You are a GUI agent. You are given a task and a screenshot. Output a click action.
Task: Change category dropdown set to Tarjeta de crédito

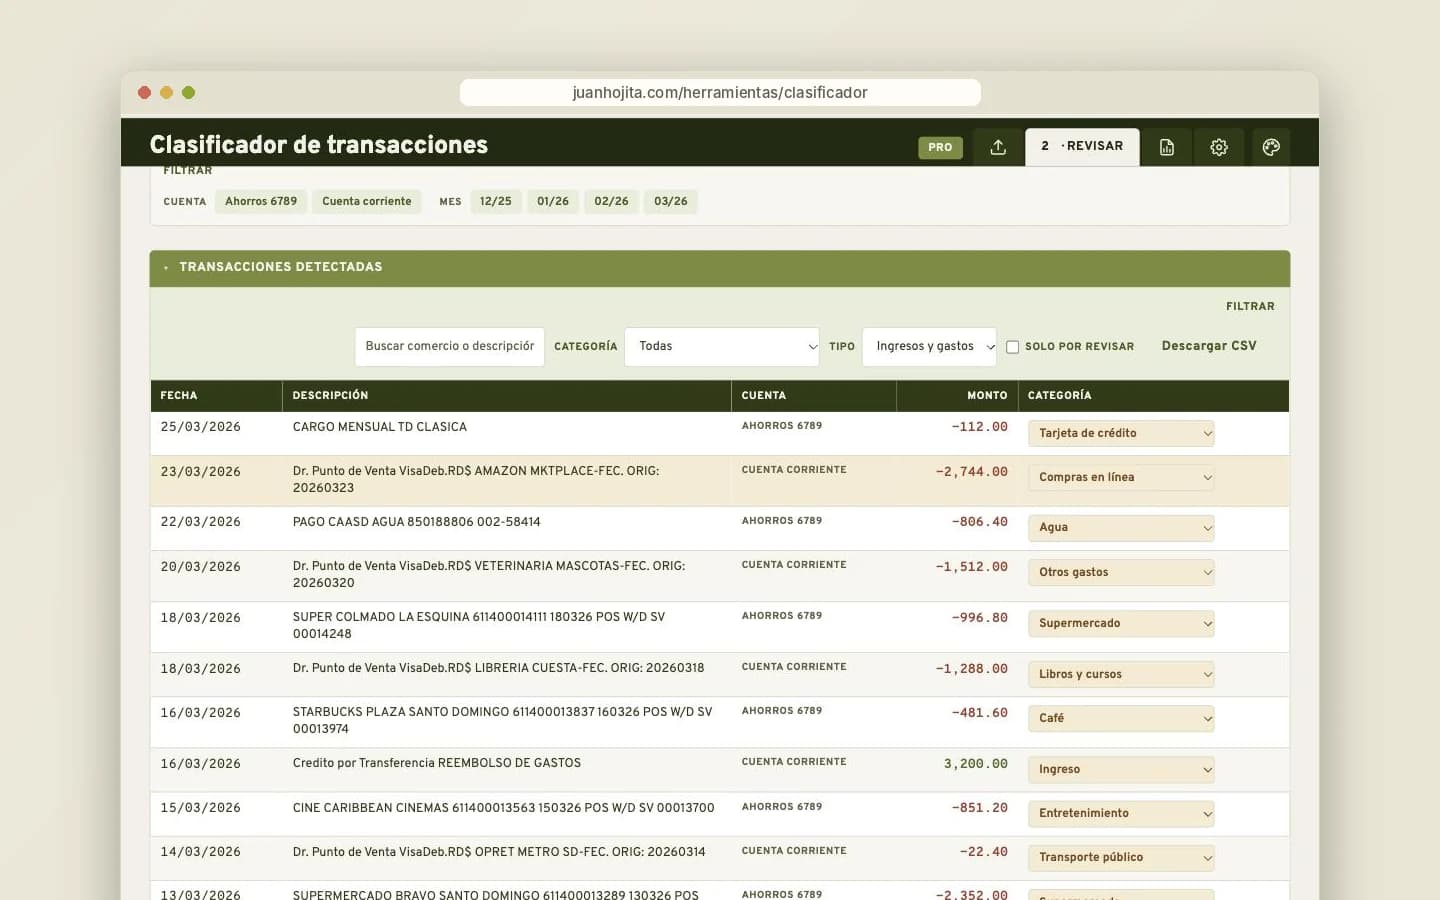pyautogui.click(x=1121, y=433)
